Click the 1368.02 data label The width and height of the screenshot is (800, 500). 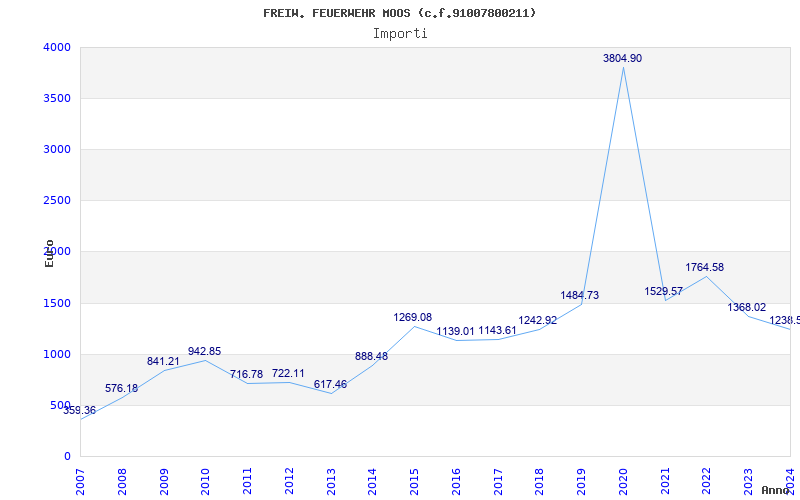[x=746, y=307]
